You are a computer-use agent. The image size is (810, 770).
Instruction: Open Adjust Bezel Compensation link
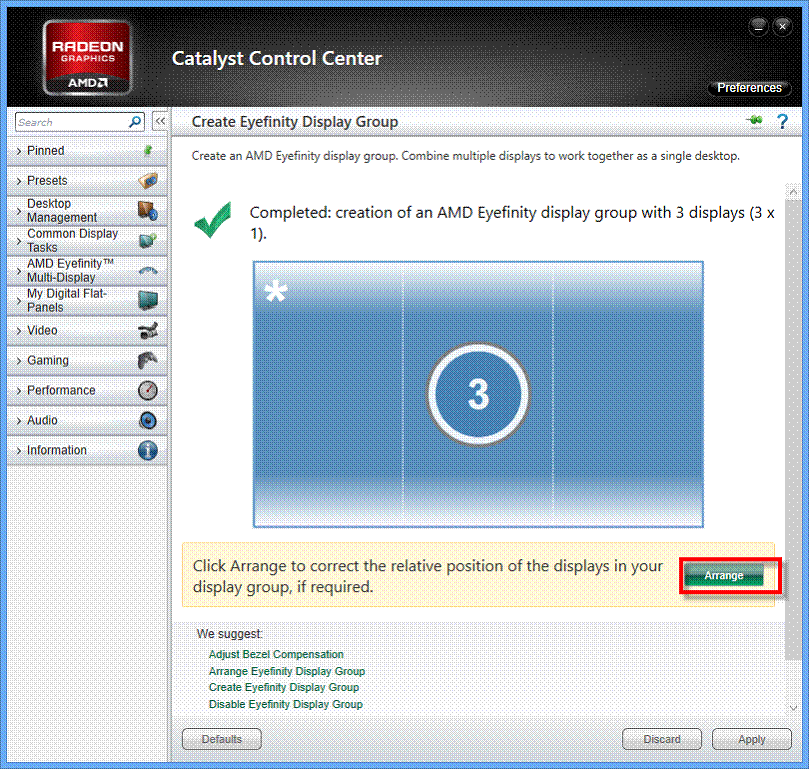click(x=276, y=654)
